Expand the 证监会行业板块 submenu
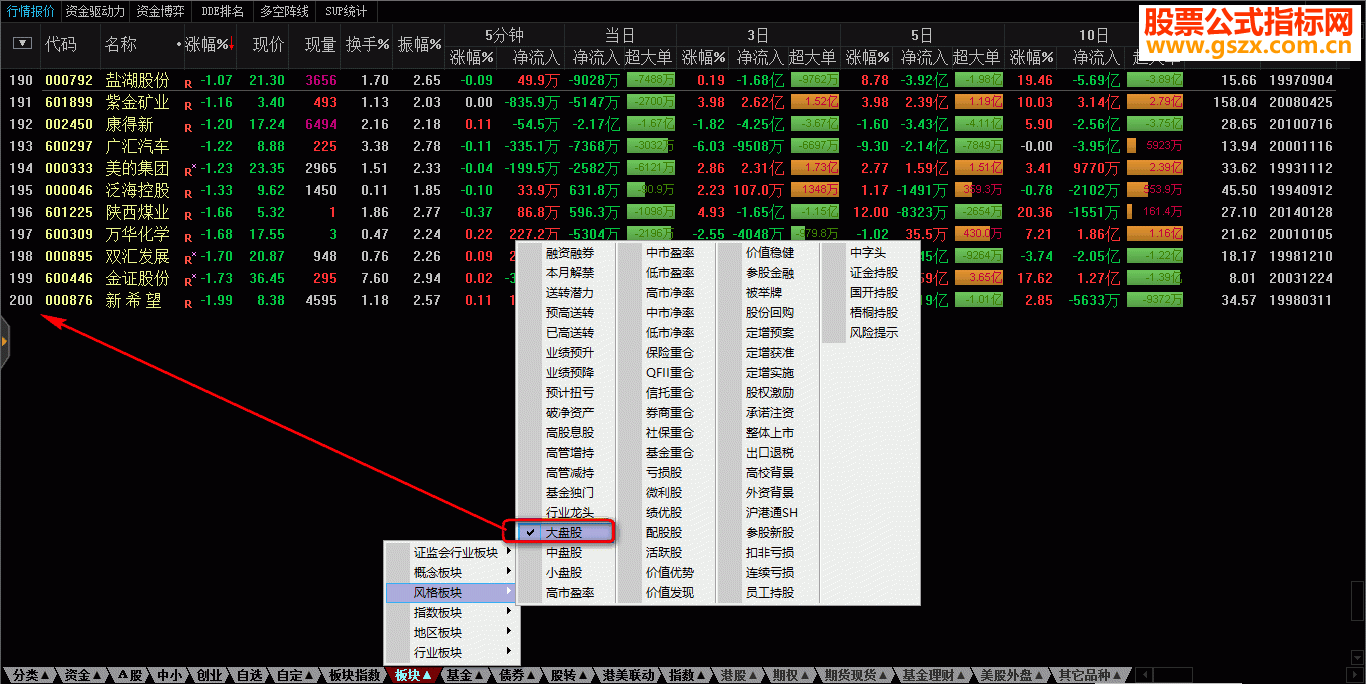The height and width of the screenshot is (684, 1366). point(451,552)
